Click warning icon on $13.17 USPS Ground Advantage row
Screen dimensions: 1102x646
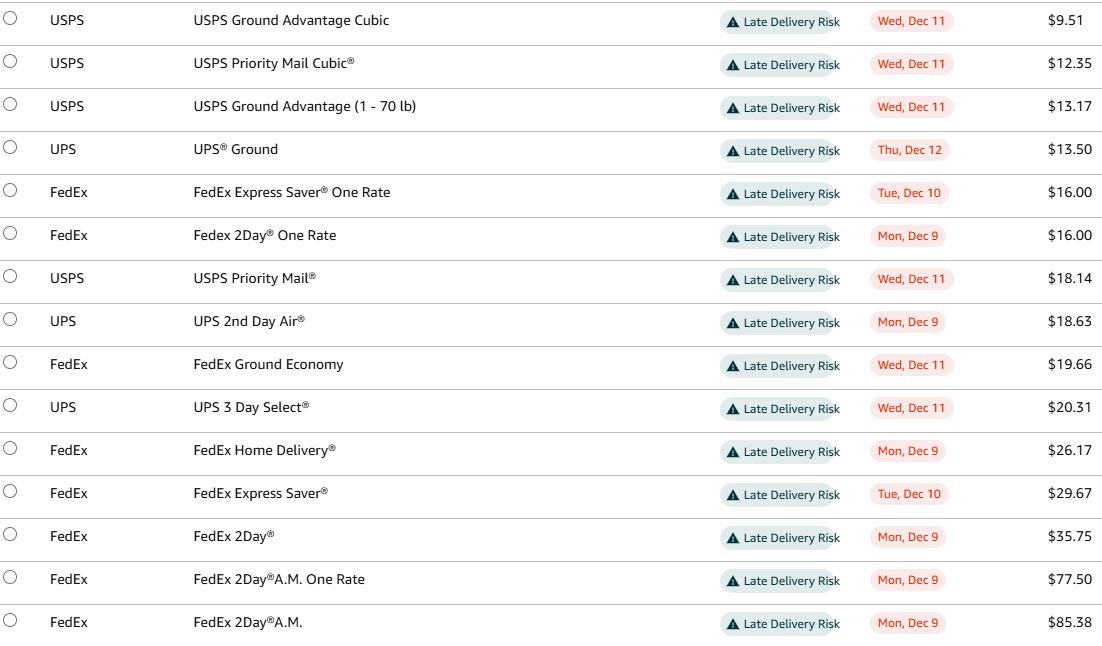[733, 108]
